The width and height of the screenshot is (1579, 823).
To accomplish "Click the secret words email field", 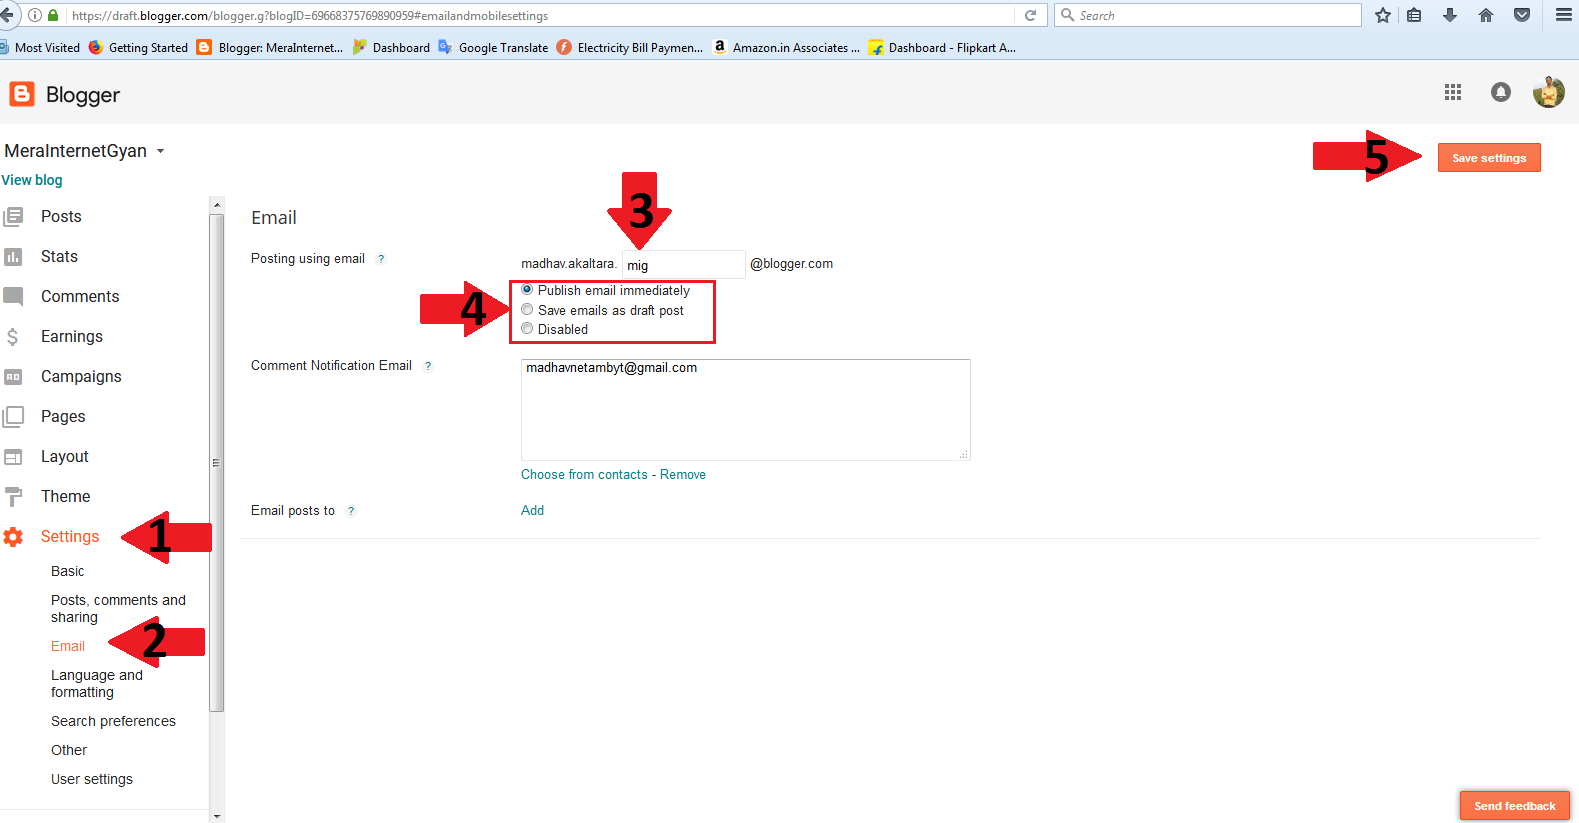I will click(684, 264).
